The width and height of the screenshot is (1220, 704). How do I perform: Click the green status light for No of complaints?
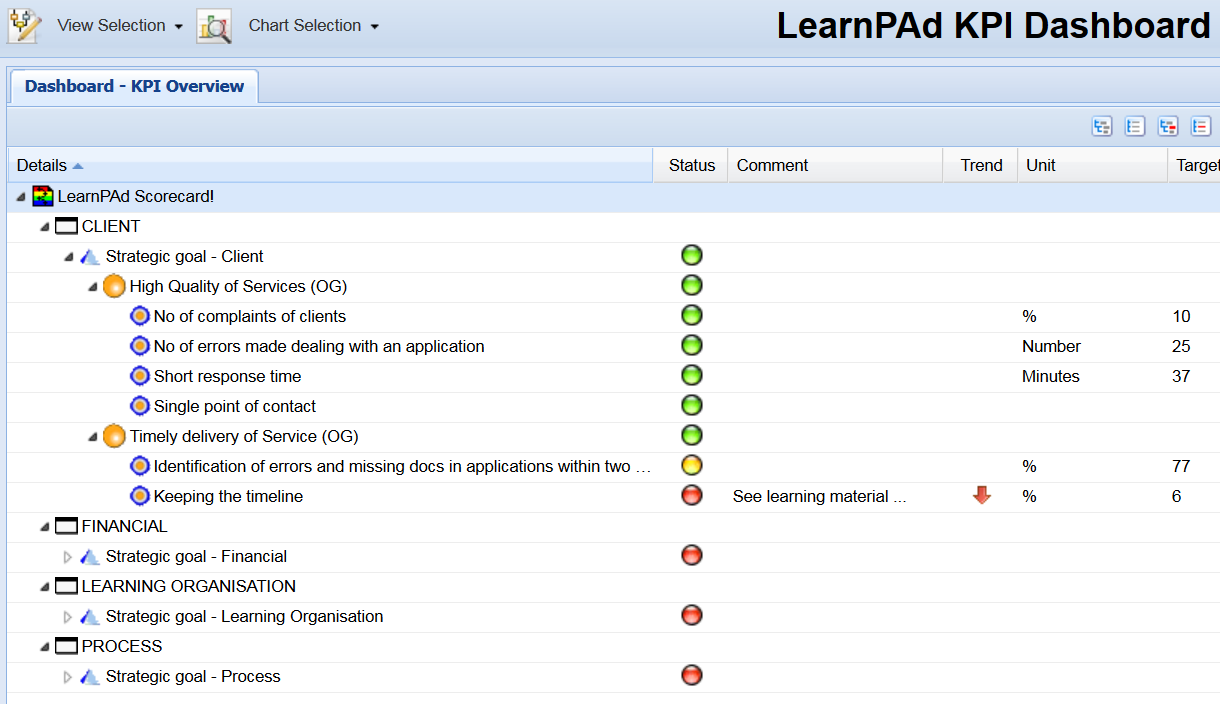click(692, 315)
